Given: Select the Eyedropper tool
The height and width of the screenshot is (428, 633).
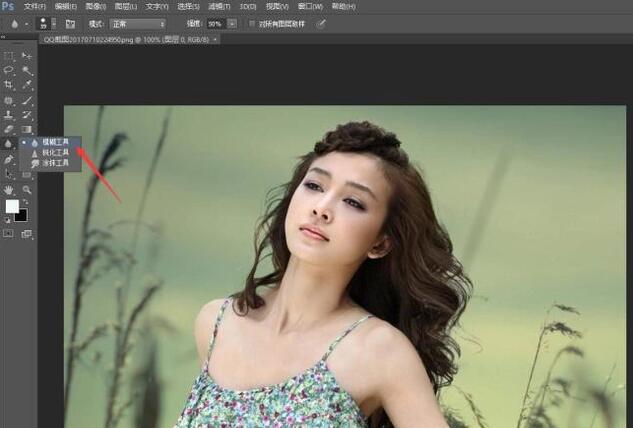Looking at the screenshot, I should tap(27, 85).
